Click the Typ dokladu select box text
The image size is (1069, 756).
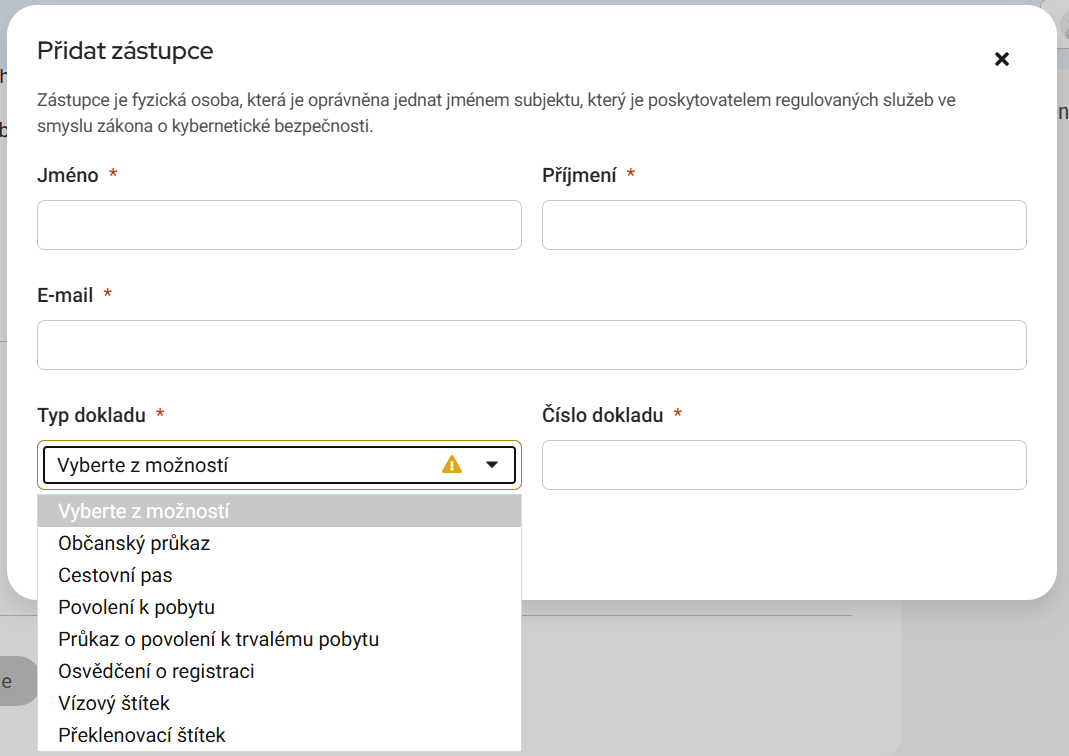pos(143,465)
